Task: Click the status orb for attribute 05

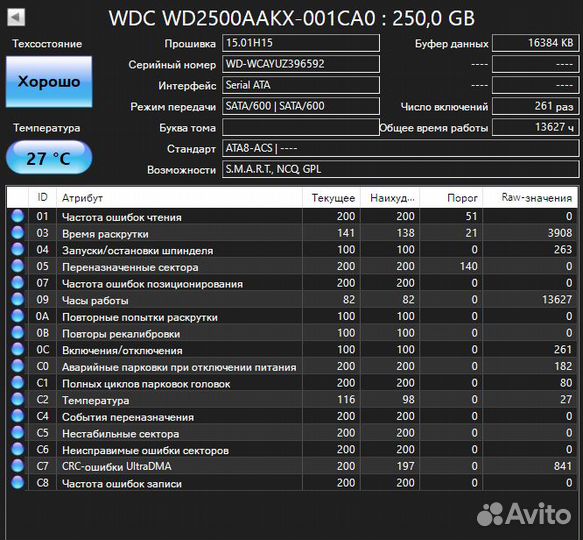Action: pyautogui.click(x=17, y=266)
